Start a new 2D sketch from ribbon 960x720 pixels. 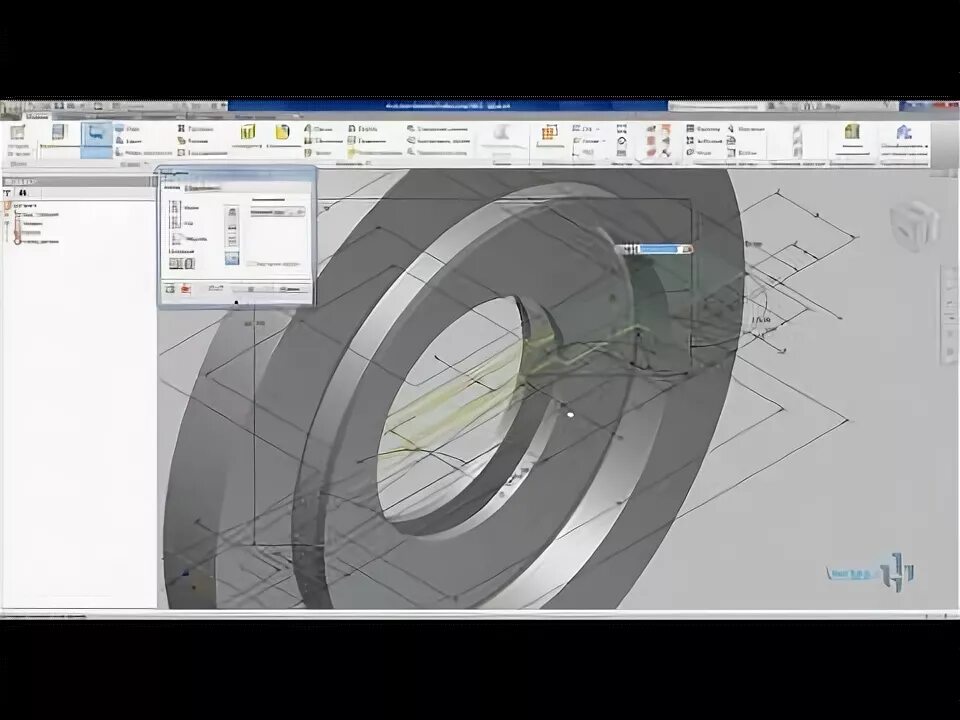coord(18,138)
